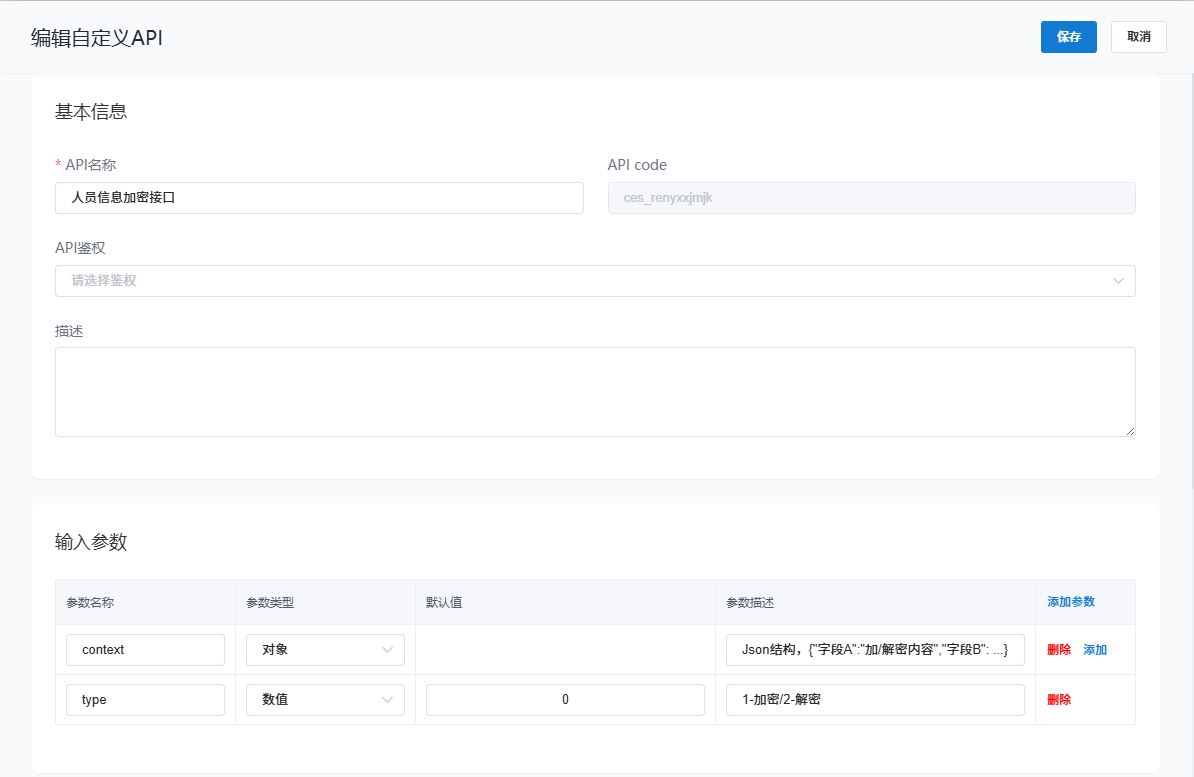
Task: Click the chevron icon beside 数值
Action: point(387,700)
